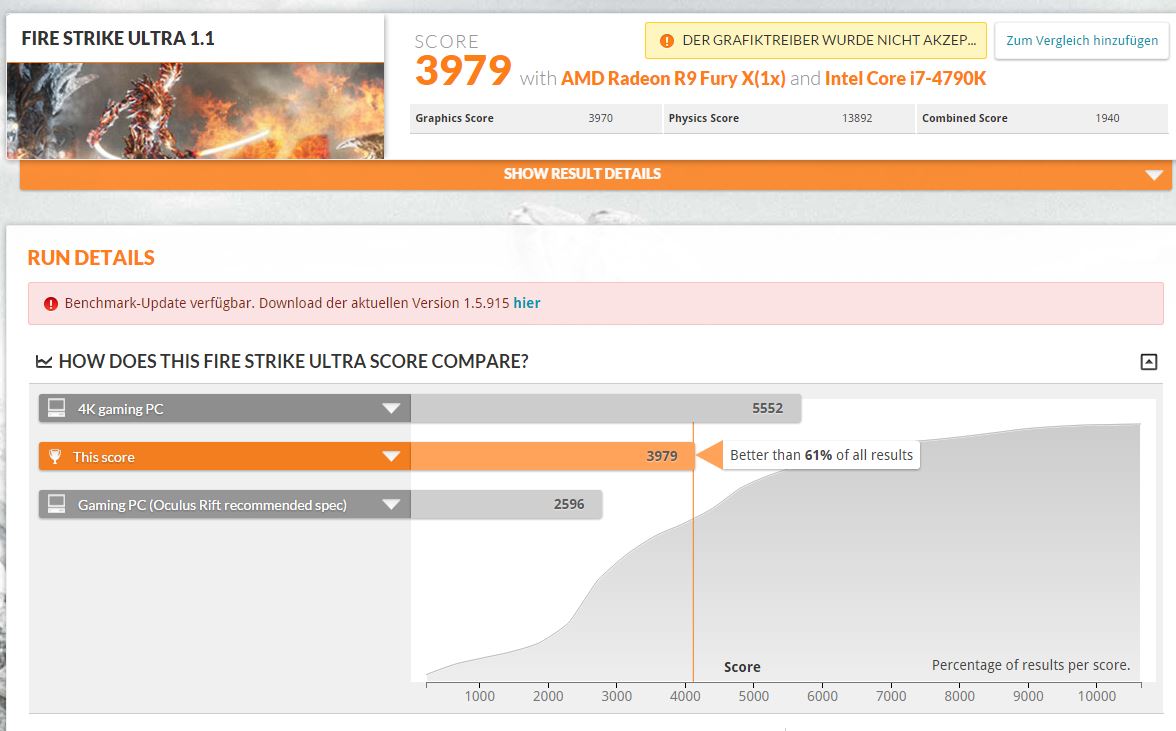Click the 4000 tick label on chart axis
This screenshot has width=1176, height=731.
click(x=685, y=696)
